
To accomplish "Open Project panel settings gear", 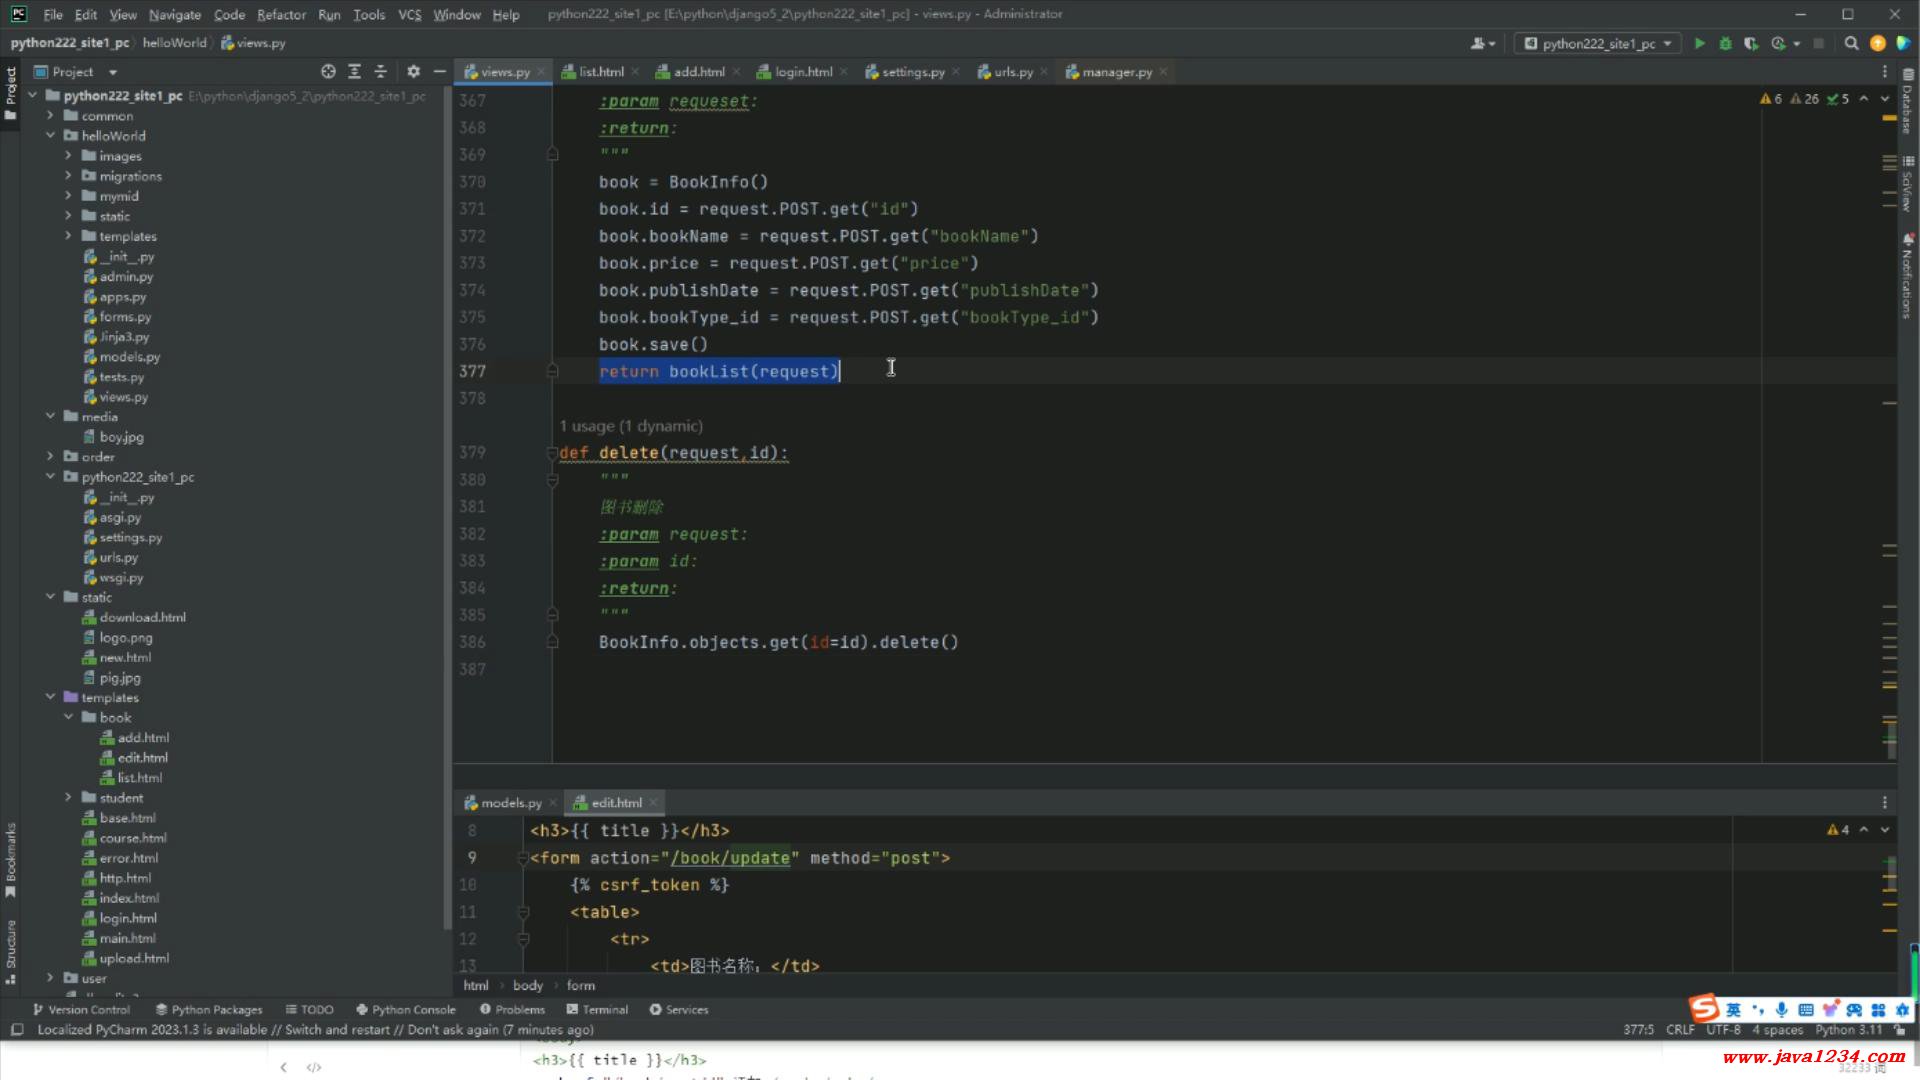I will (x=413, y=71).
